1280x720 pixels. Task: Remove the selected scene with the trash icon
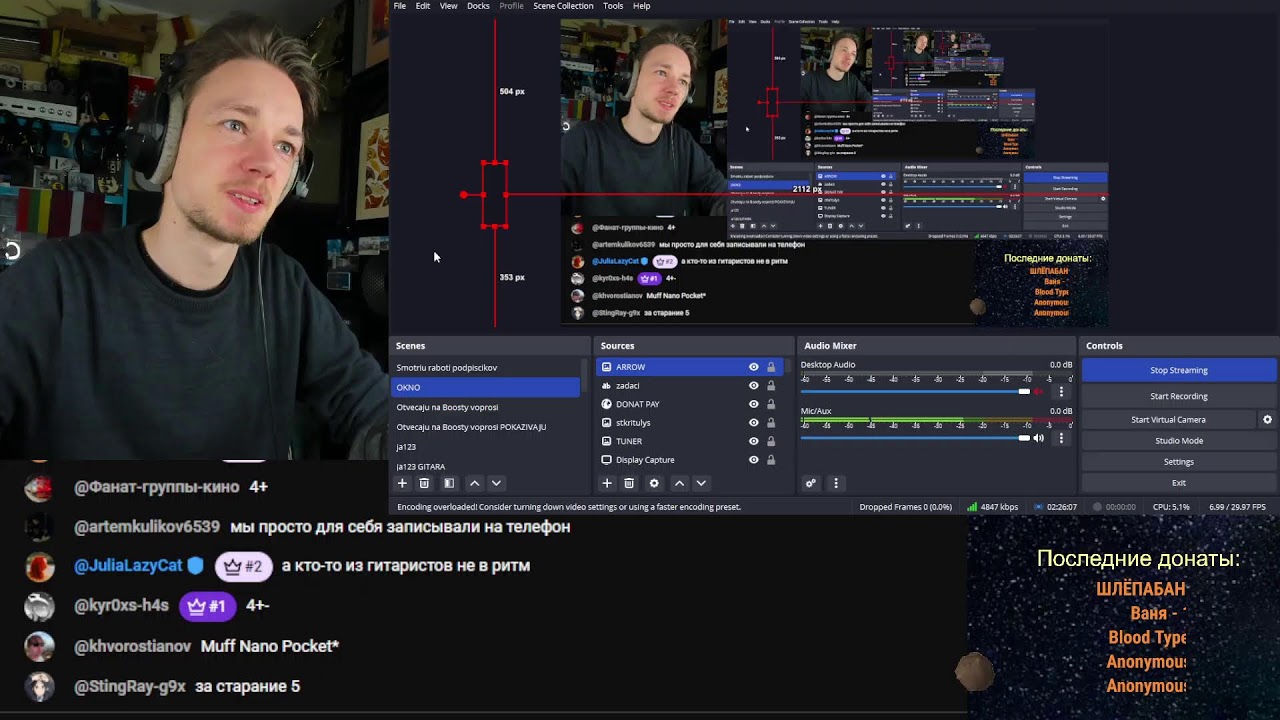(x=424, y=483)
